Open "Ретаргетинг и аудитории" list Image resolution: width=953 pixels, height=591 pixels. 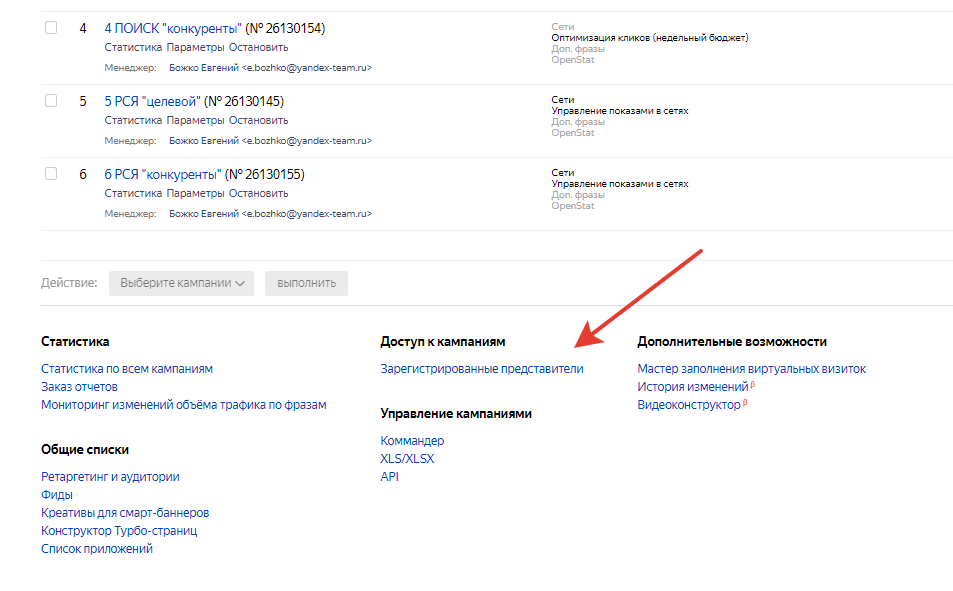click(x=110, y=477)
